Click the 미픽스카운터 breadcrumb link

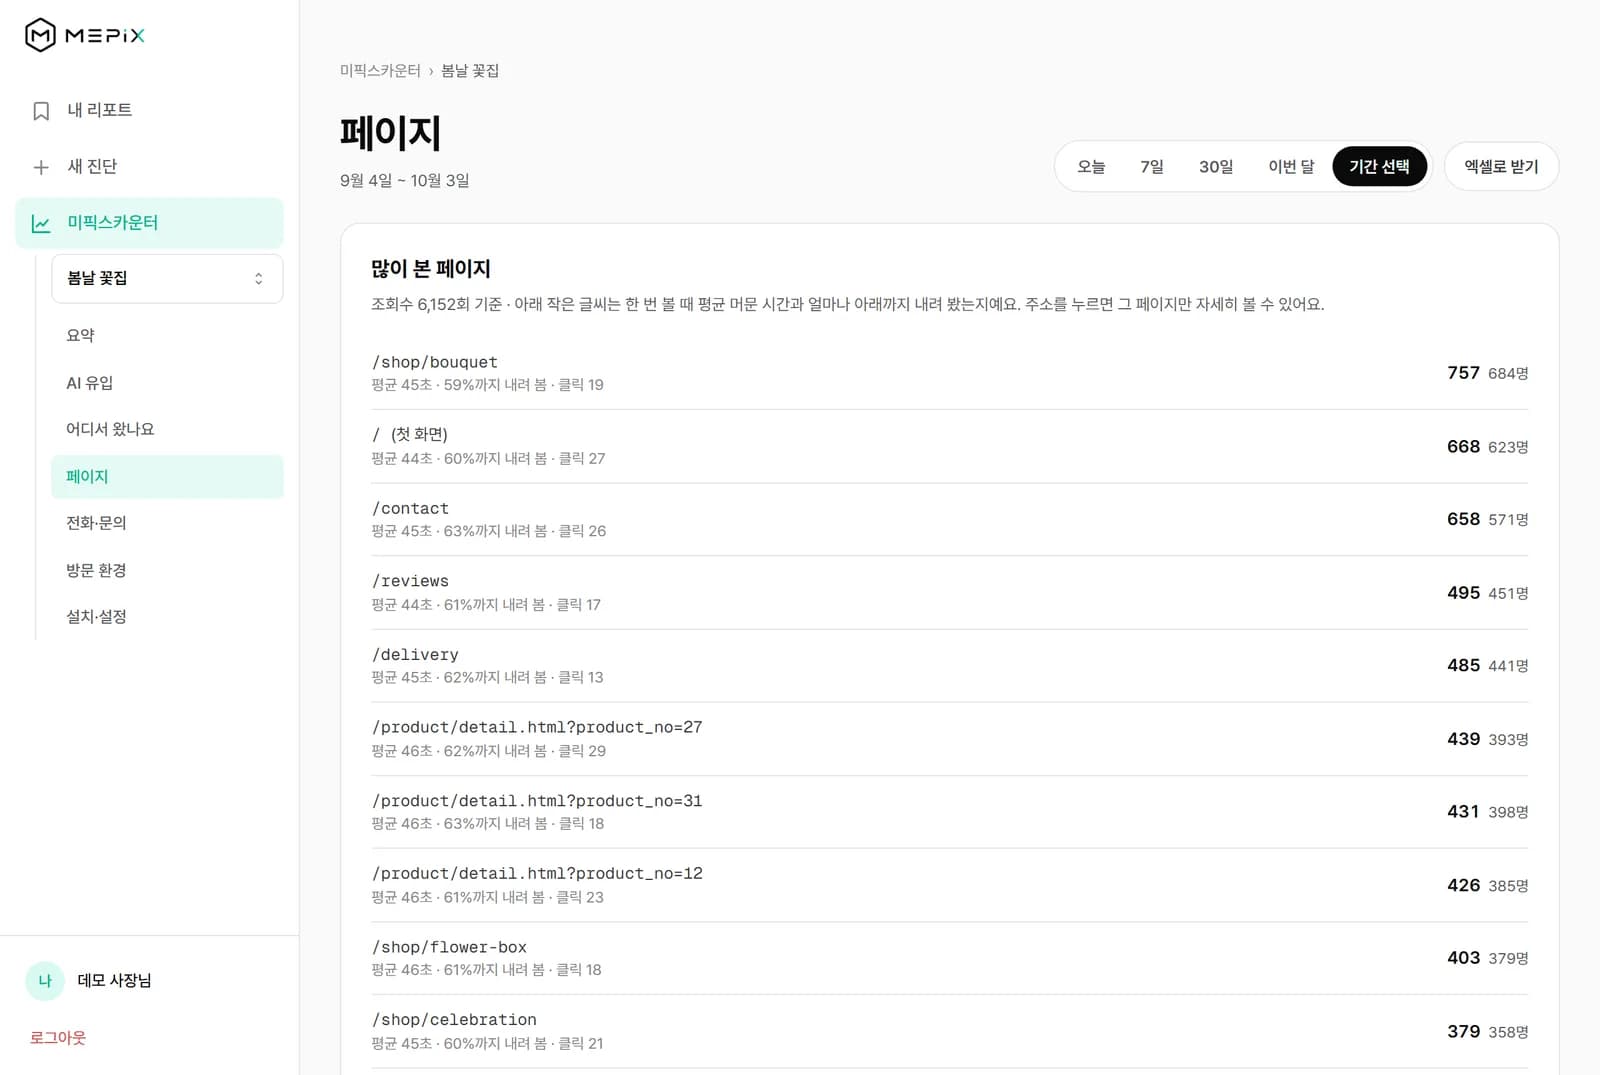tap(380, 71)
